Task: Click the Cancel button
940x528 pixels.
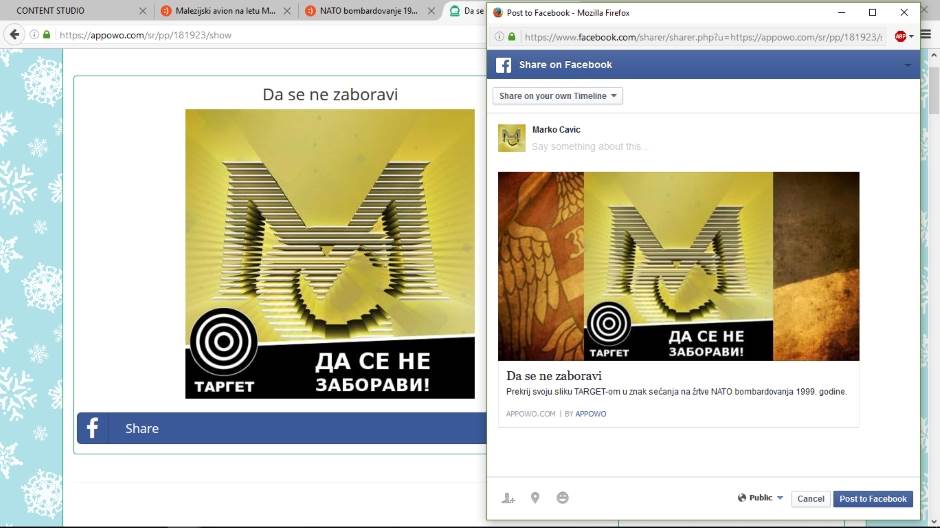Action: (810, 499)
